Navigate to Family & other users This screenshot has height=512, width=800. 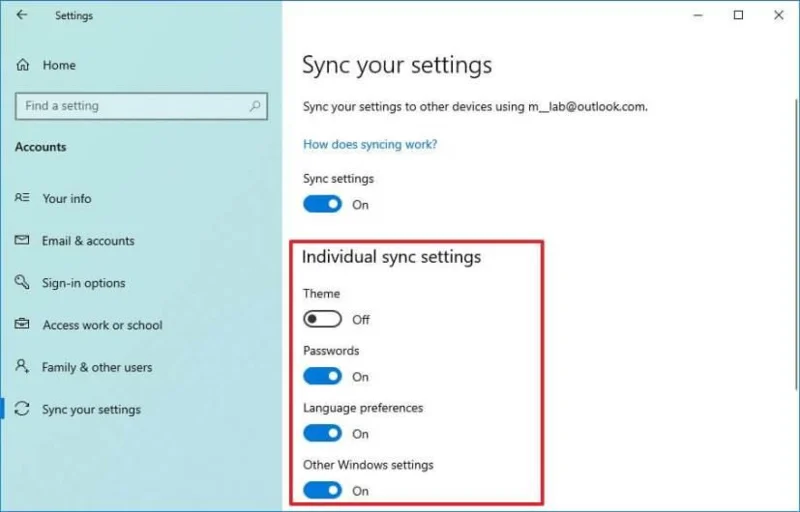pyautogui.click(x=97, y=367)
